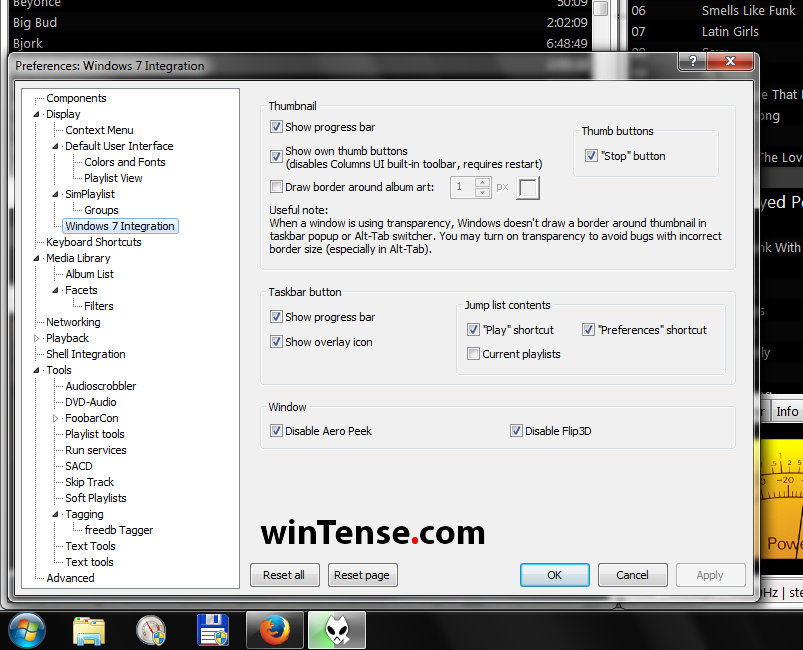Open Windows Explorer from the taskbar
This screenshot has width=803, height=650.
[x=89, y=631]
